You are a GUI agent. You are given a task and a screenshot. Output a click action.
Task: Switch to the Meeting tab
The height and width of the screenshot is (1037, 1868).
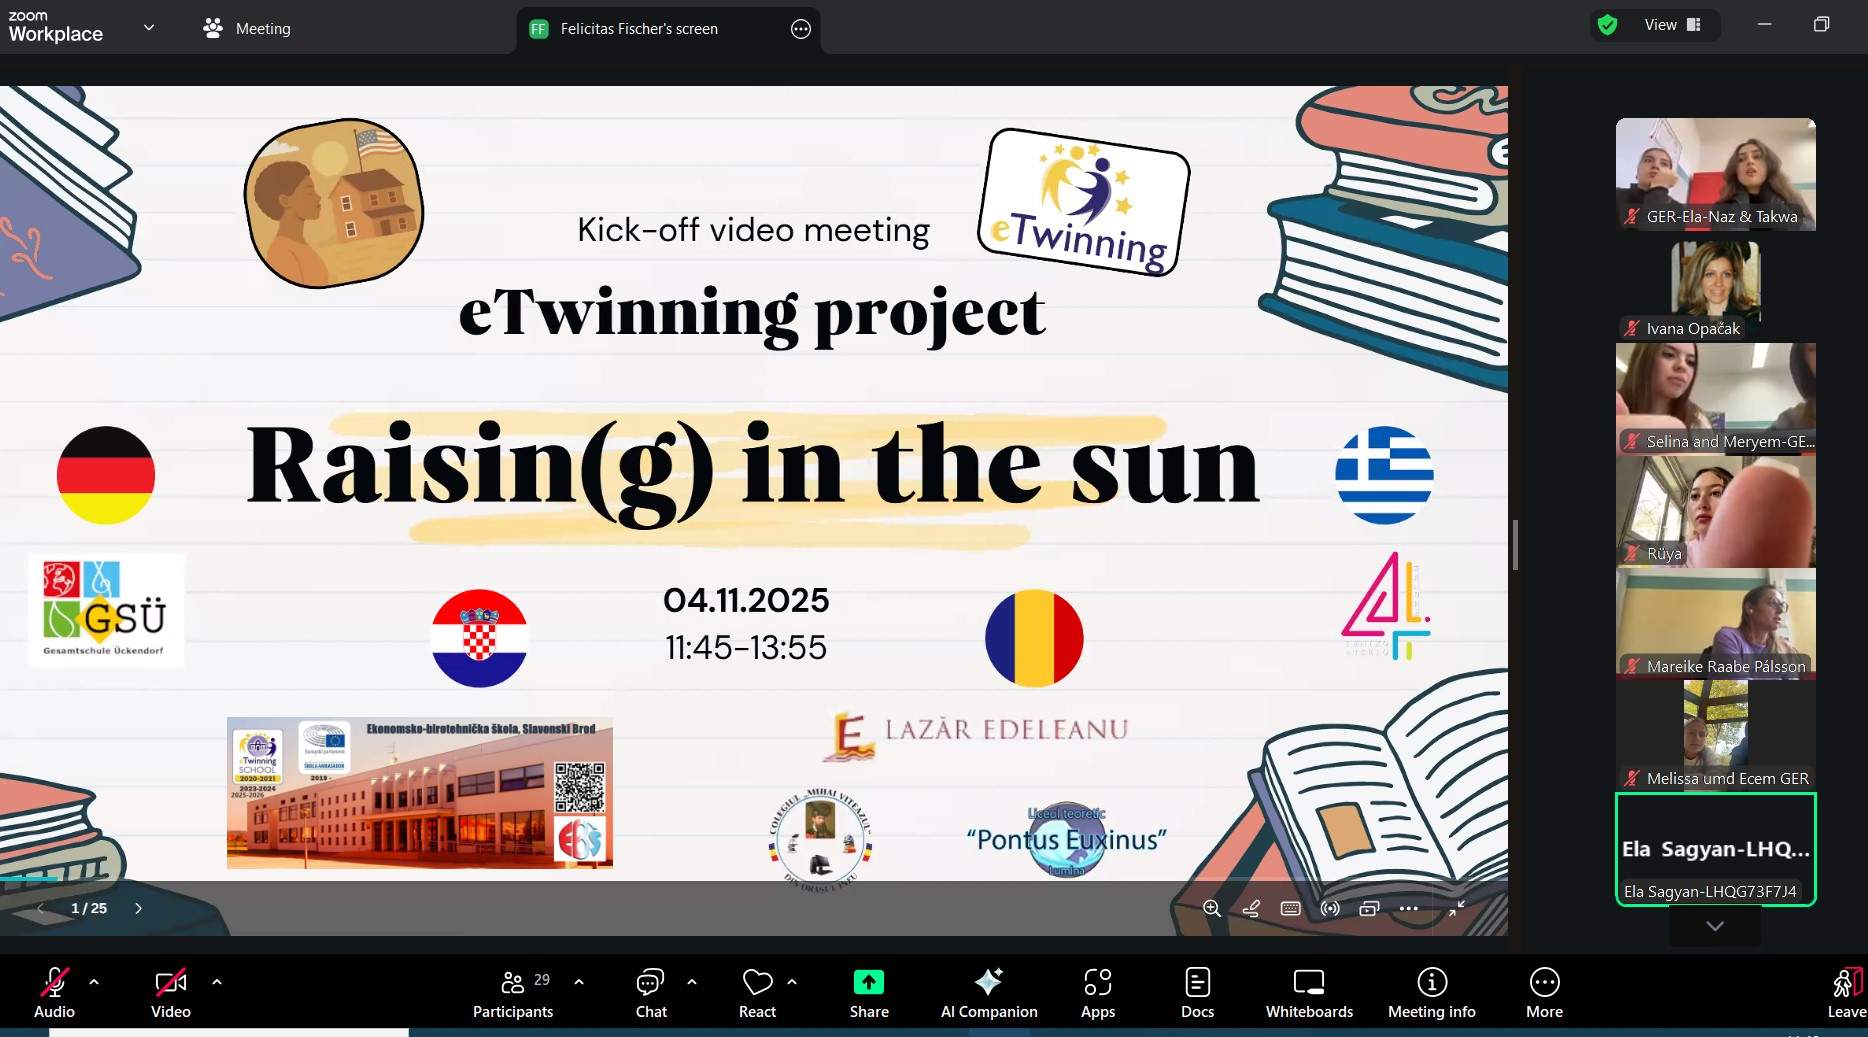pyautogui.click(x=247, y=29)
